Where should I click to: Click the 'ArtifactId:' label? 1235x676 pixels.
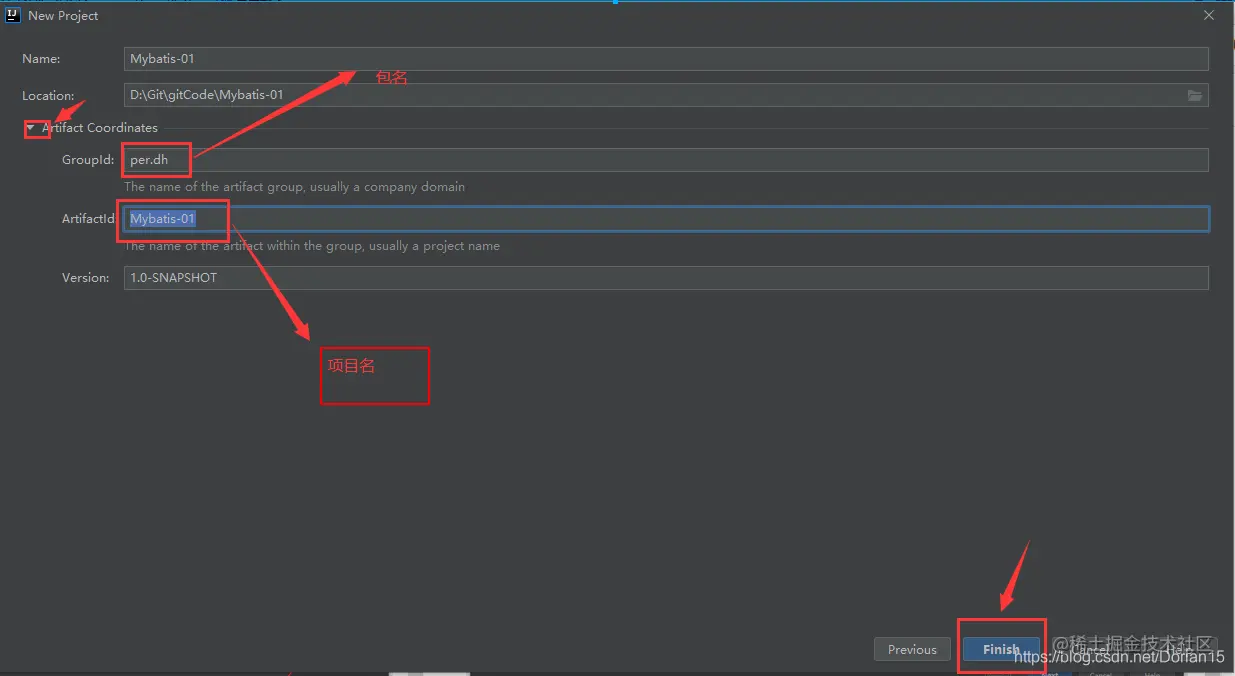point(88,219)
